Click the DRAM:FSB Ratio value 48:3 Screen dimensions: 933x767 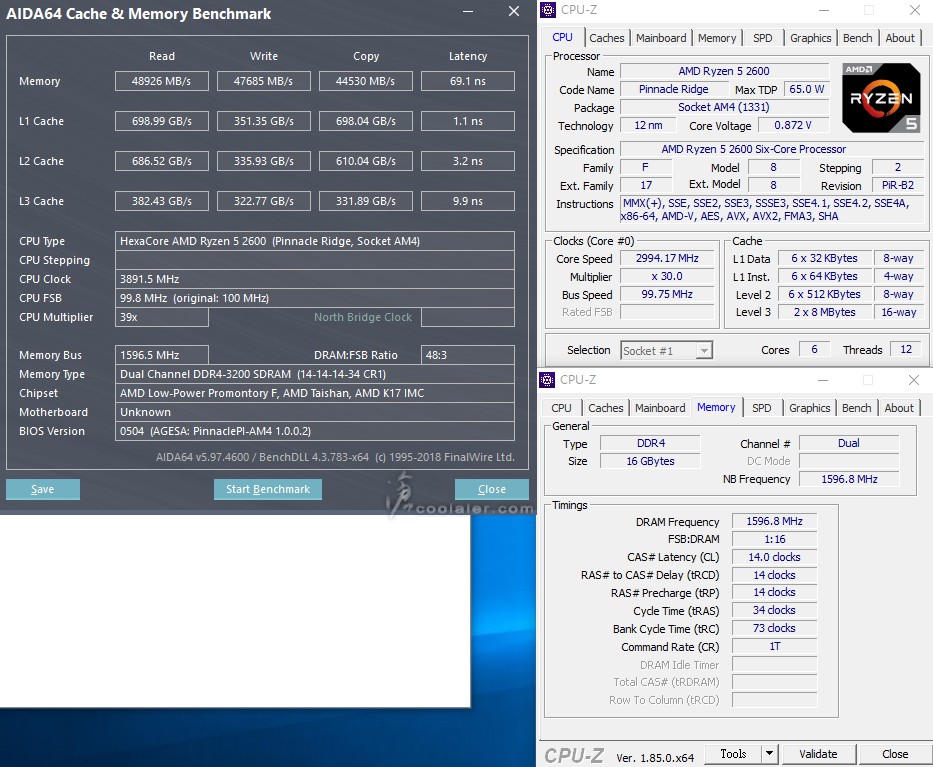click(x=468, y=355)
